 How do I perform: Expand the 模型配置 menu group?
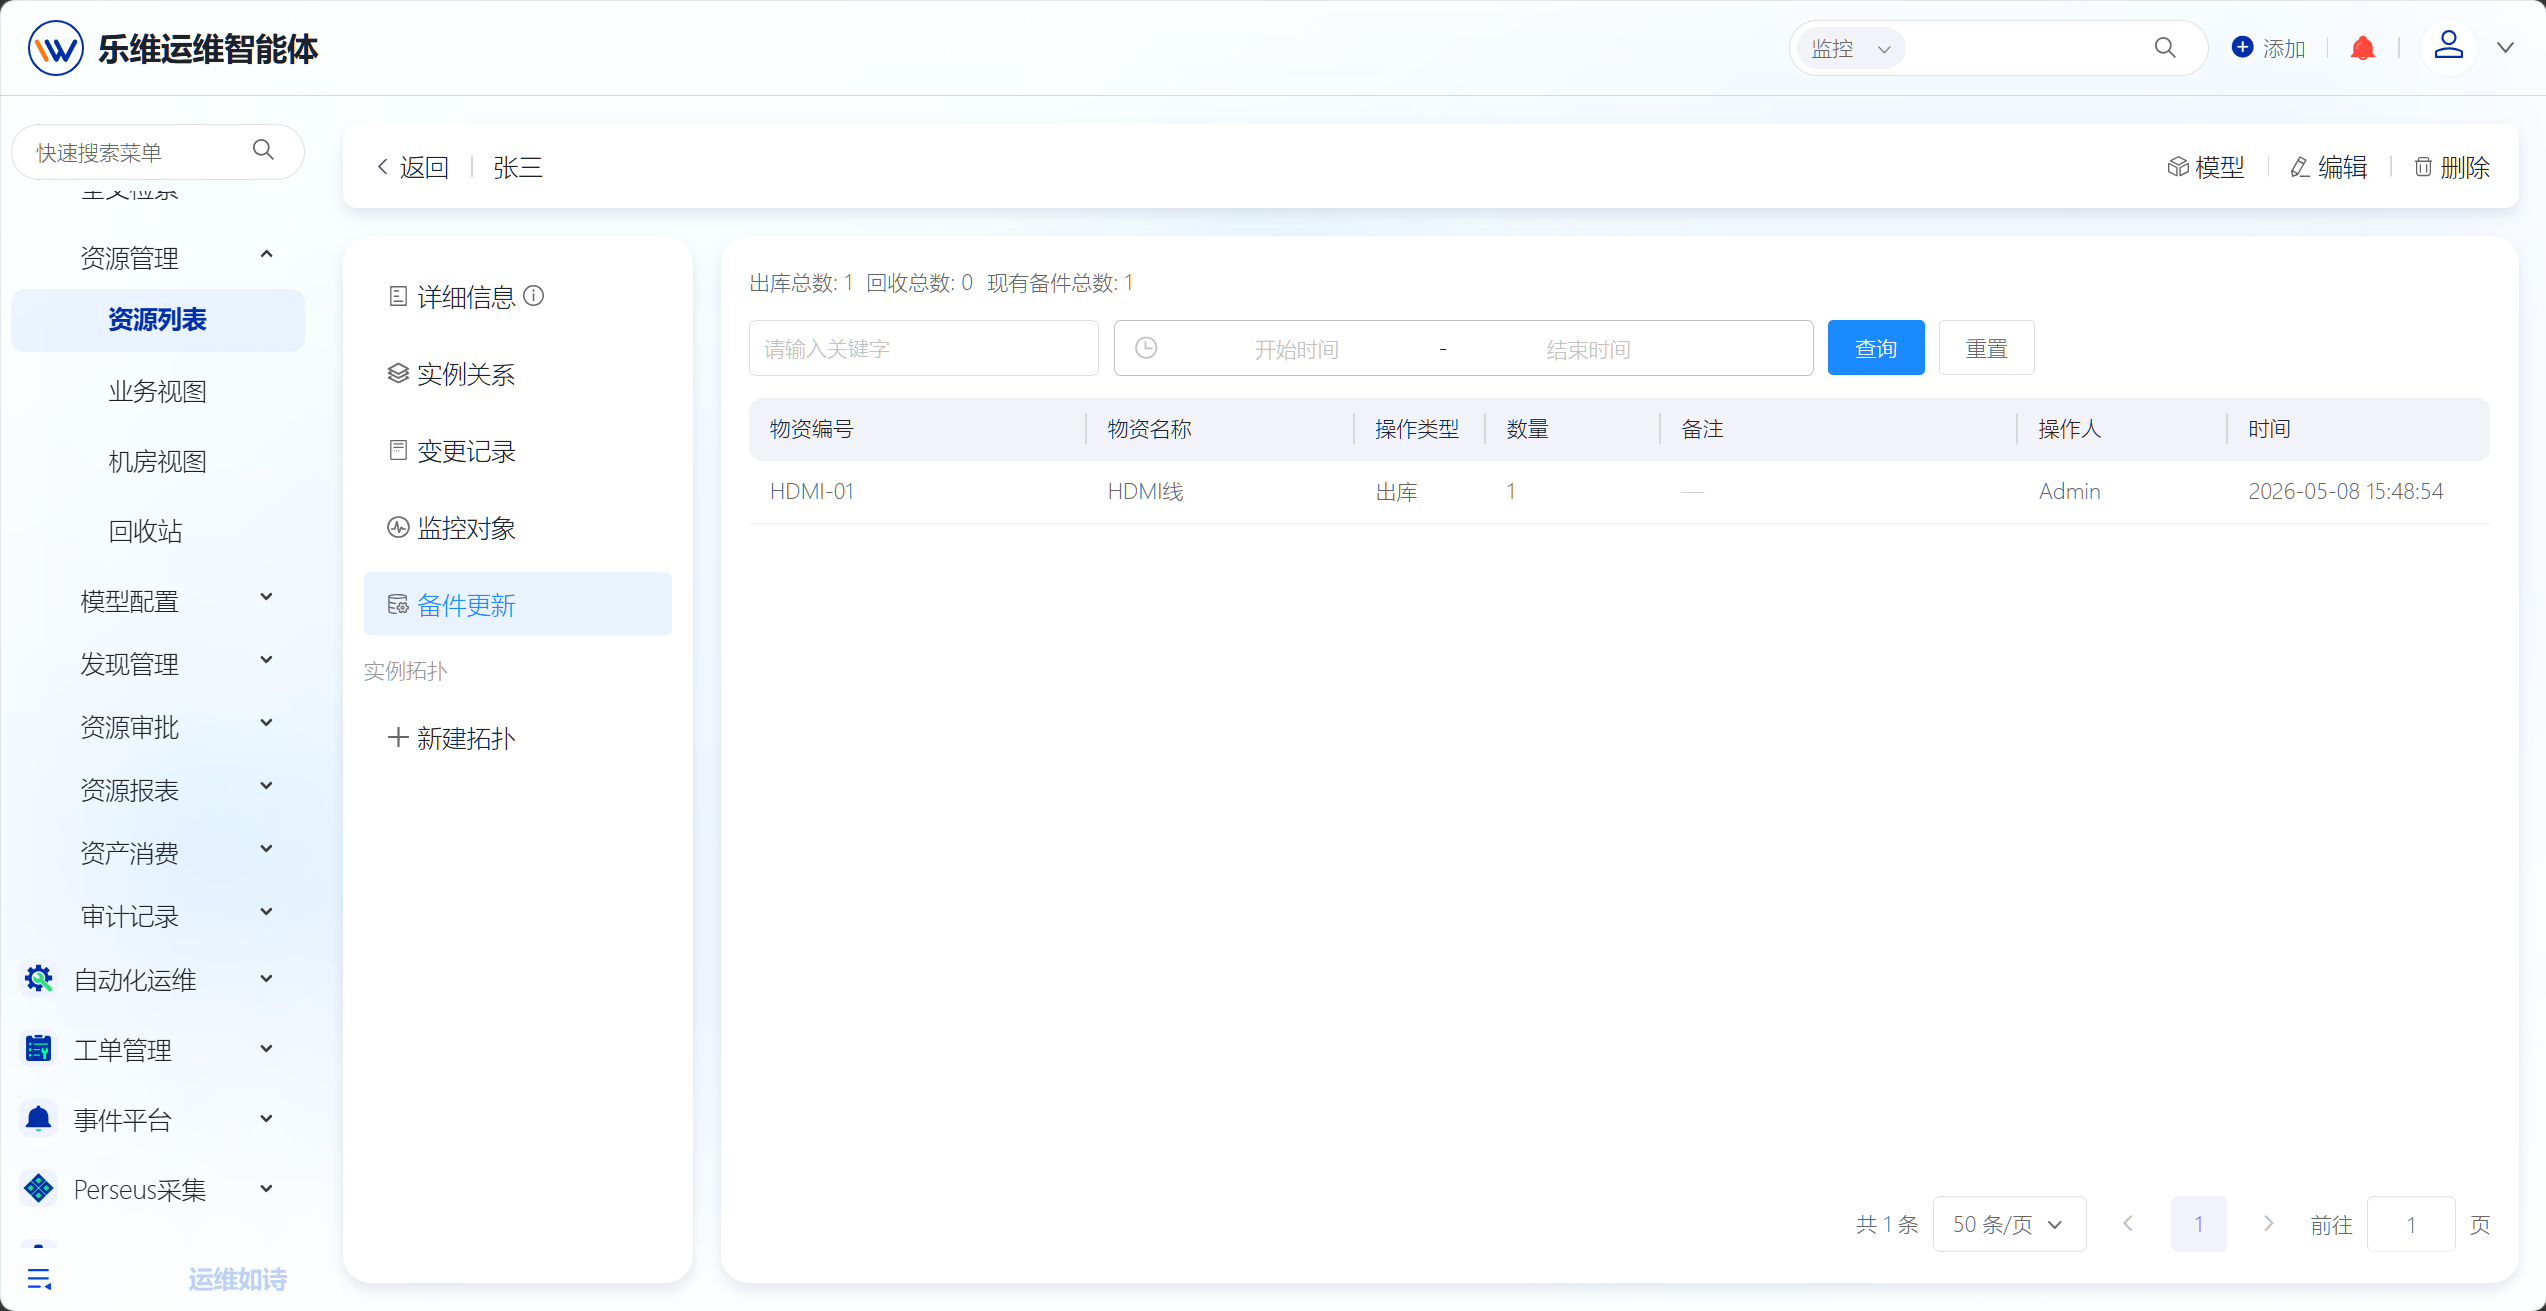(266, 598)
